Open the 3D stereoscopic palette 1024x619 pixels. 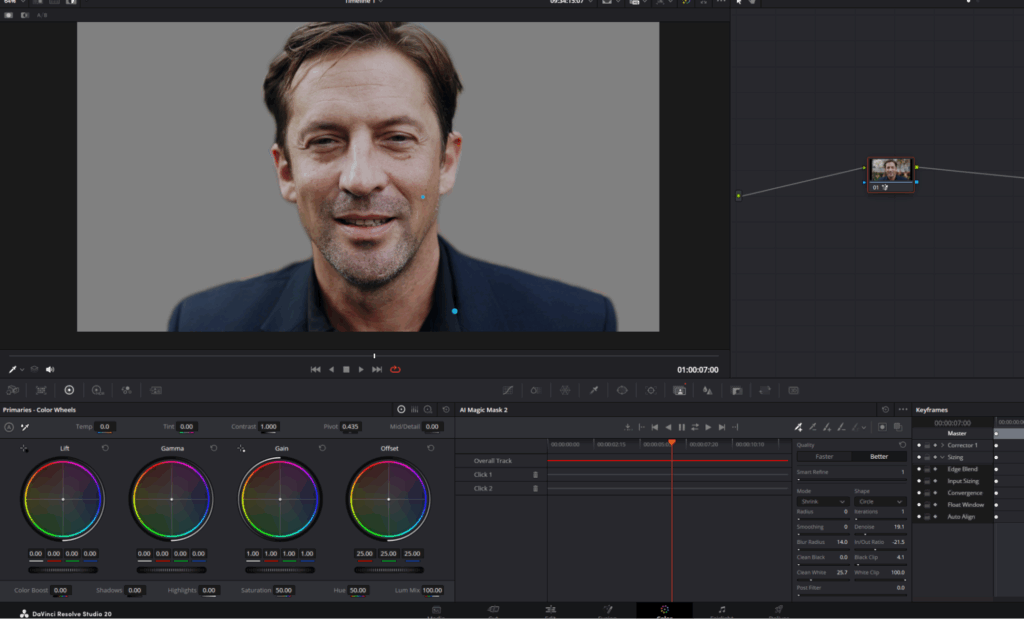tap(793, 390)
